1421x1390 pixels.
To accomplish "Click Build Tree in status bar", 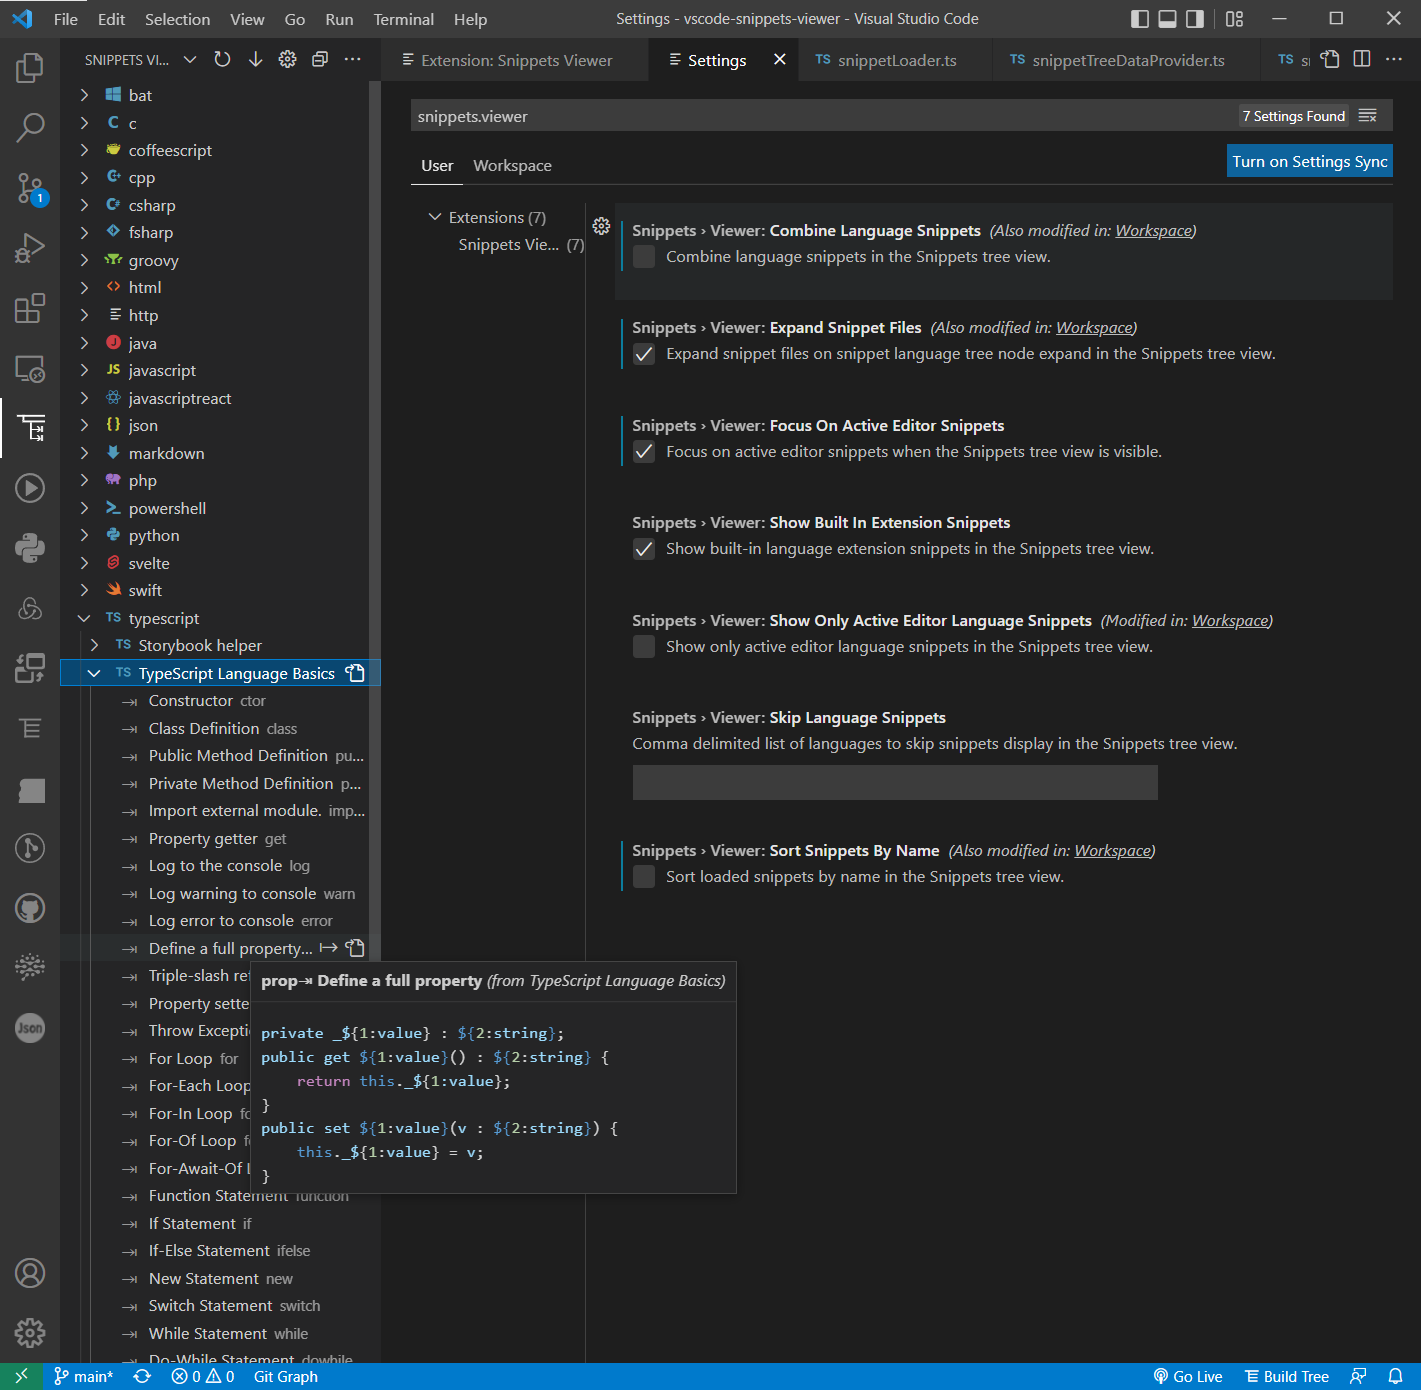I will 1286,1377.
